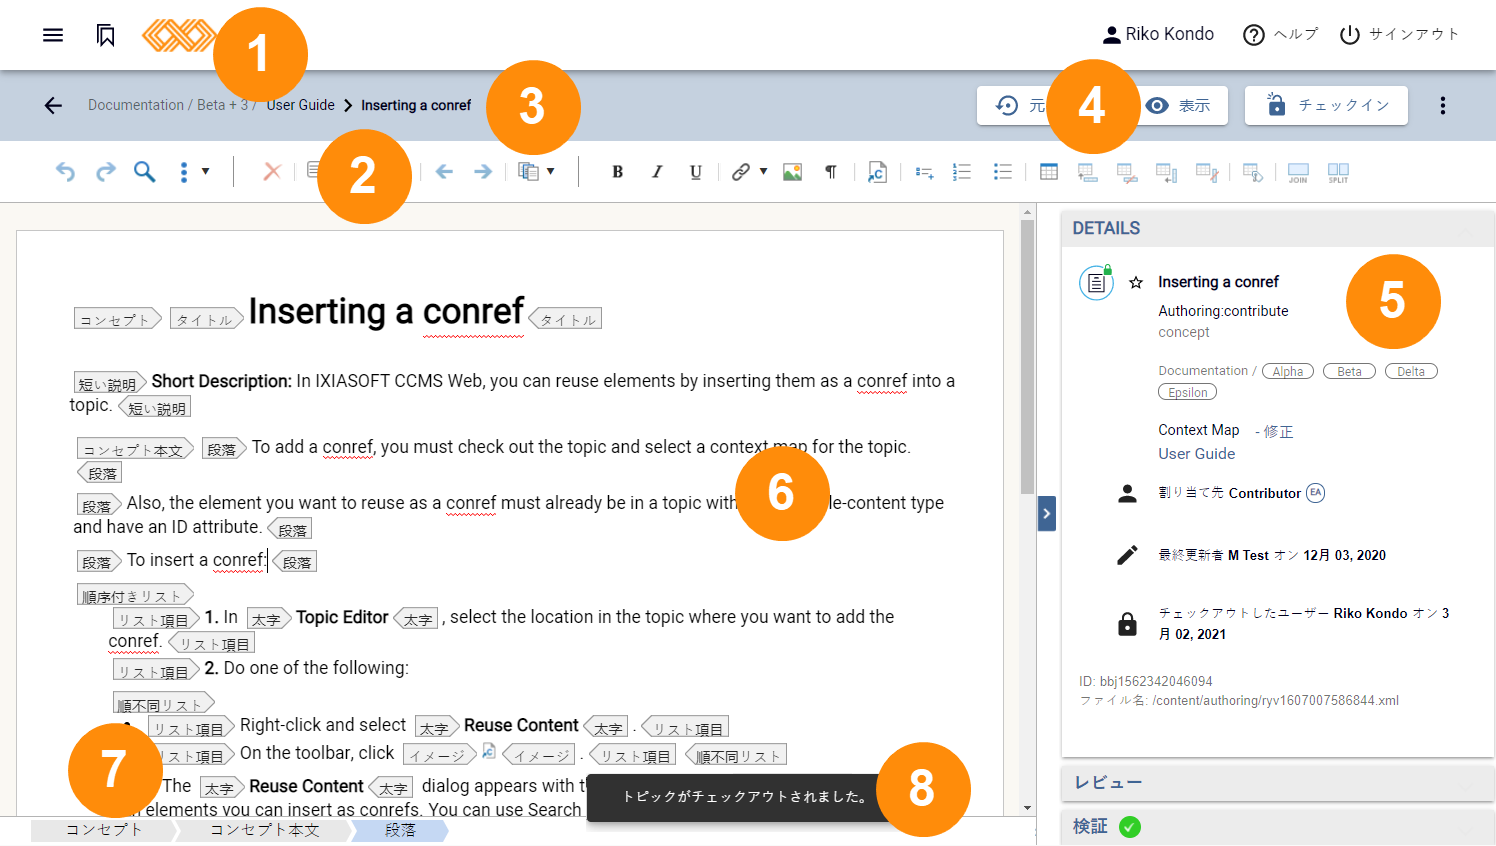Screen dimensions: 1496x846
Task: Delete the table column
Action: (x=1207, y=173)
